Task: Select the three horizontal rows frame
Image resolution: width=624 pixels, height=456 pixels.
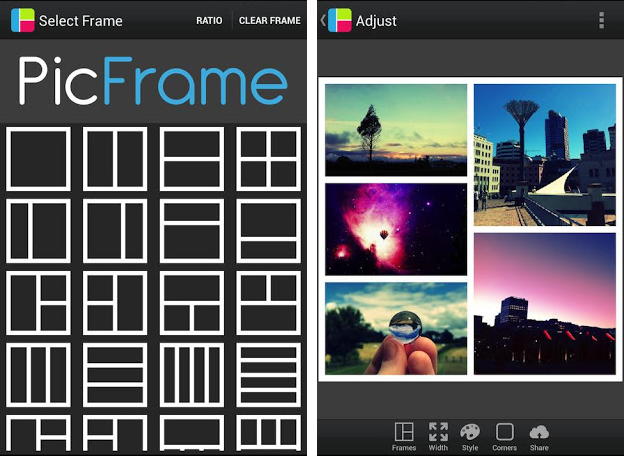Action: (115, 375)
